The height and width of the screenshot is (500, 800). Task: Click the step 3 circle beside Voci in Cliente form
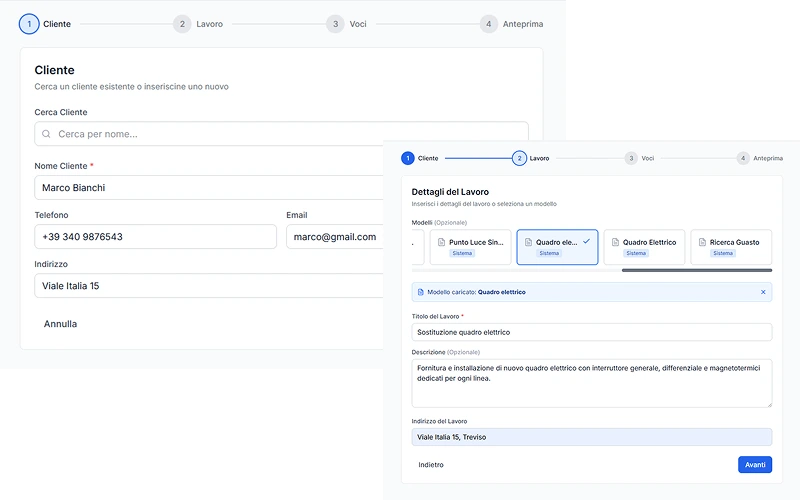(x=335, y=24)
